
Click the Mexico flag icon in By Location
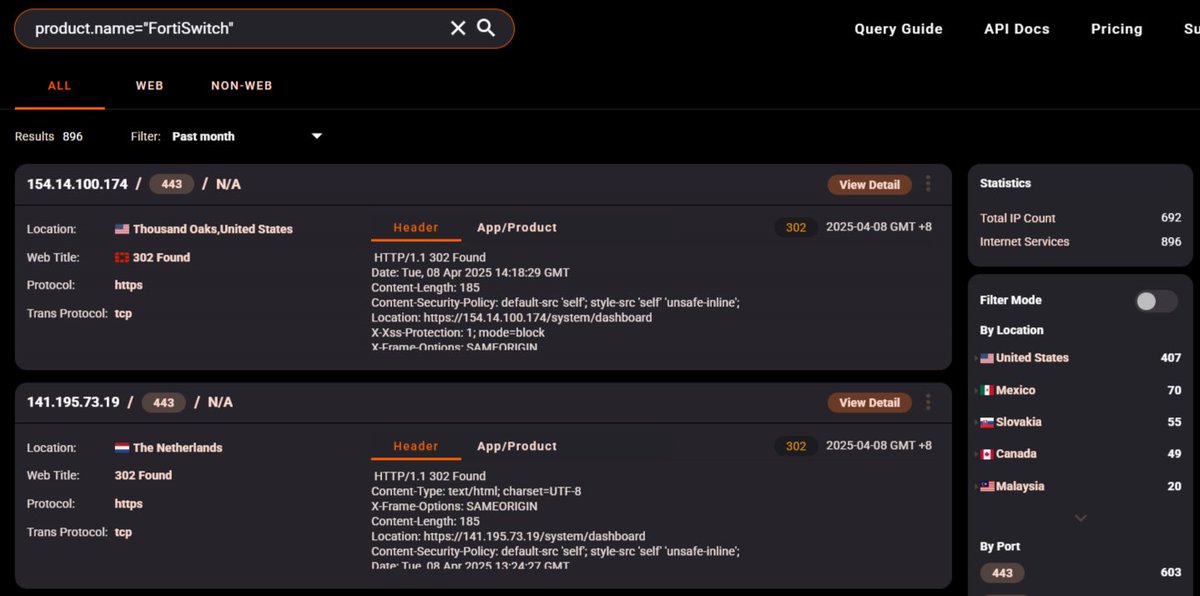[987, 390]
